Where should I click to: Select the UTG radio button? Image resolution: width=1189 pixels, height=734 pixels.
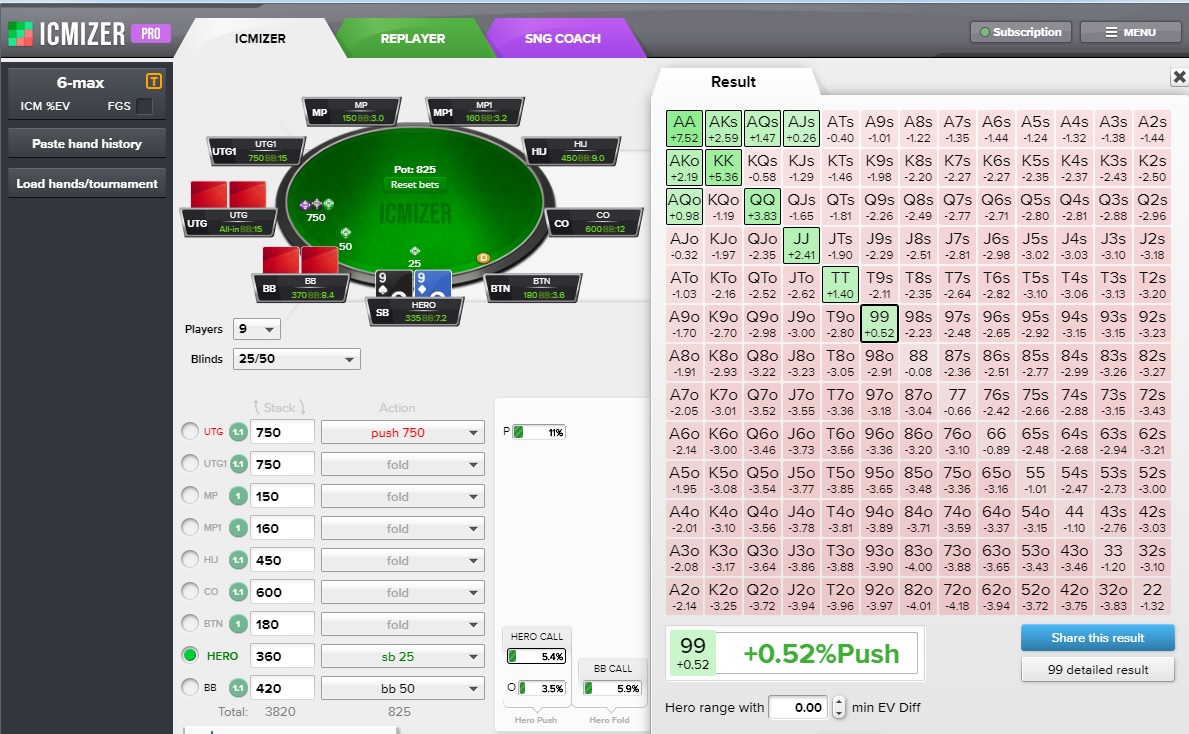190,431
